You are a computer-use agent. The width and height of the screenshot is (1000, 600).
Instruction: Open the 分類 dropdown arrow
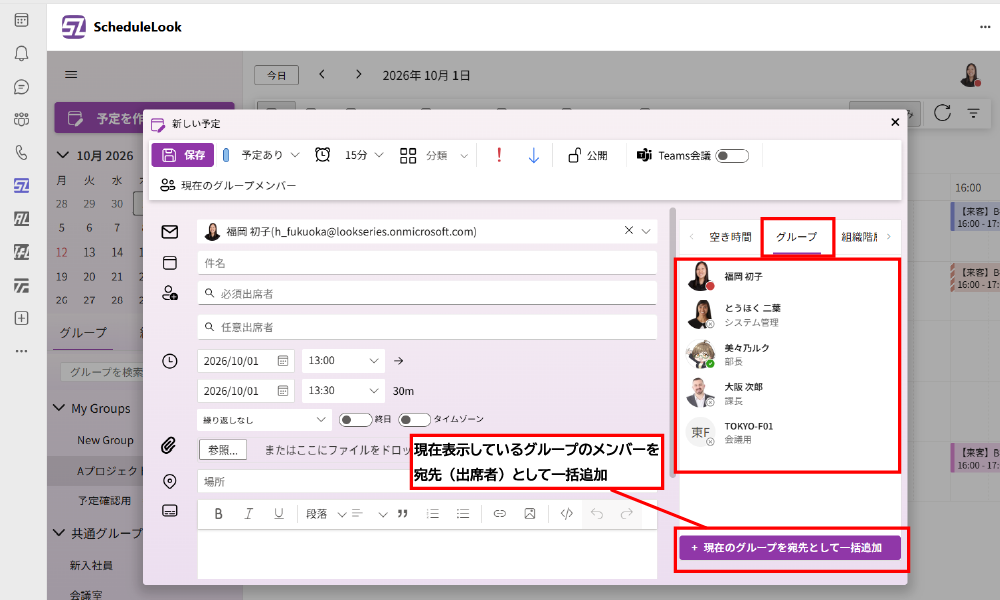pos(464,156)
